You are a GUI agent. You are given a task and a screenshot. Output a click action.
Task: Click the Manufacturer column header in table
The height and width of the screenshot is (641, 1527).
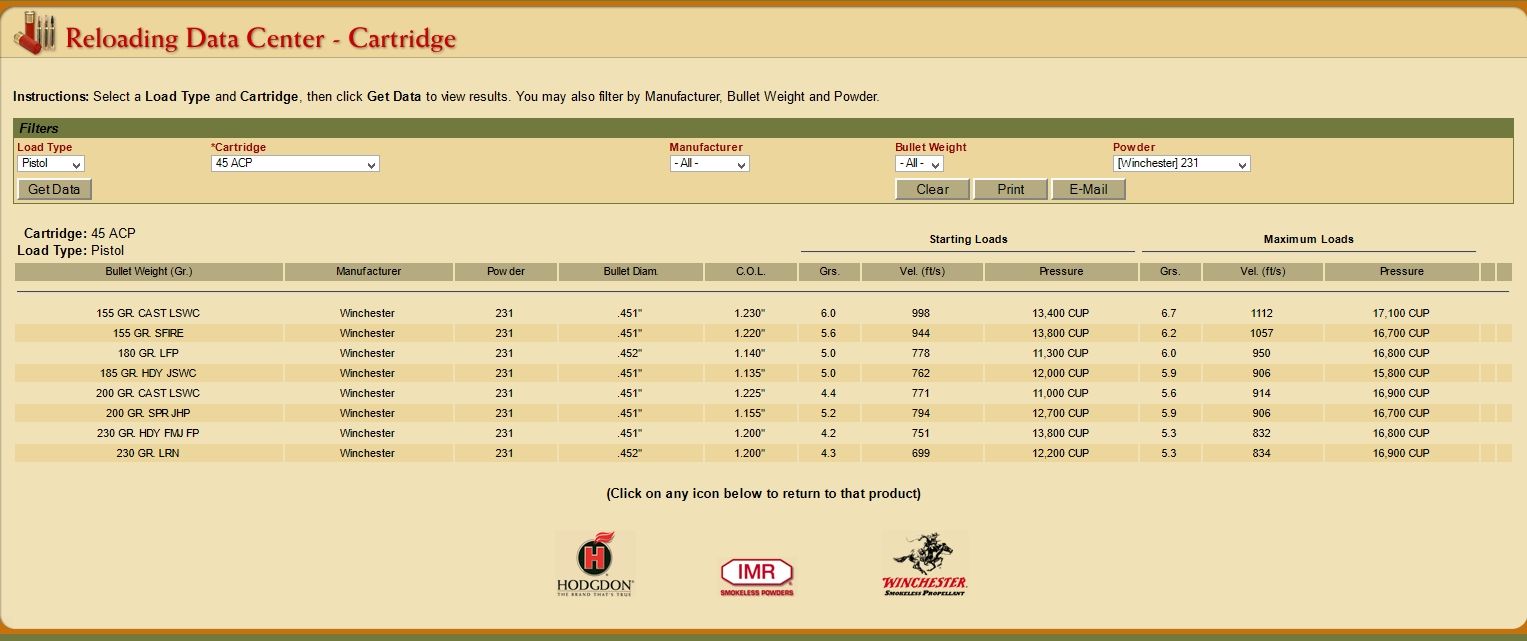(368, 272)
